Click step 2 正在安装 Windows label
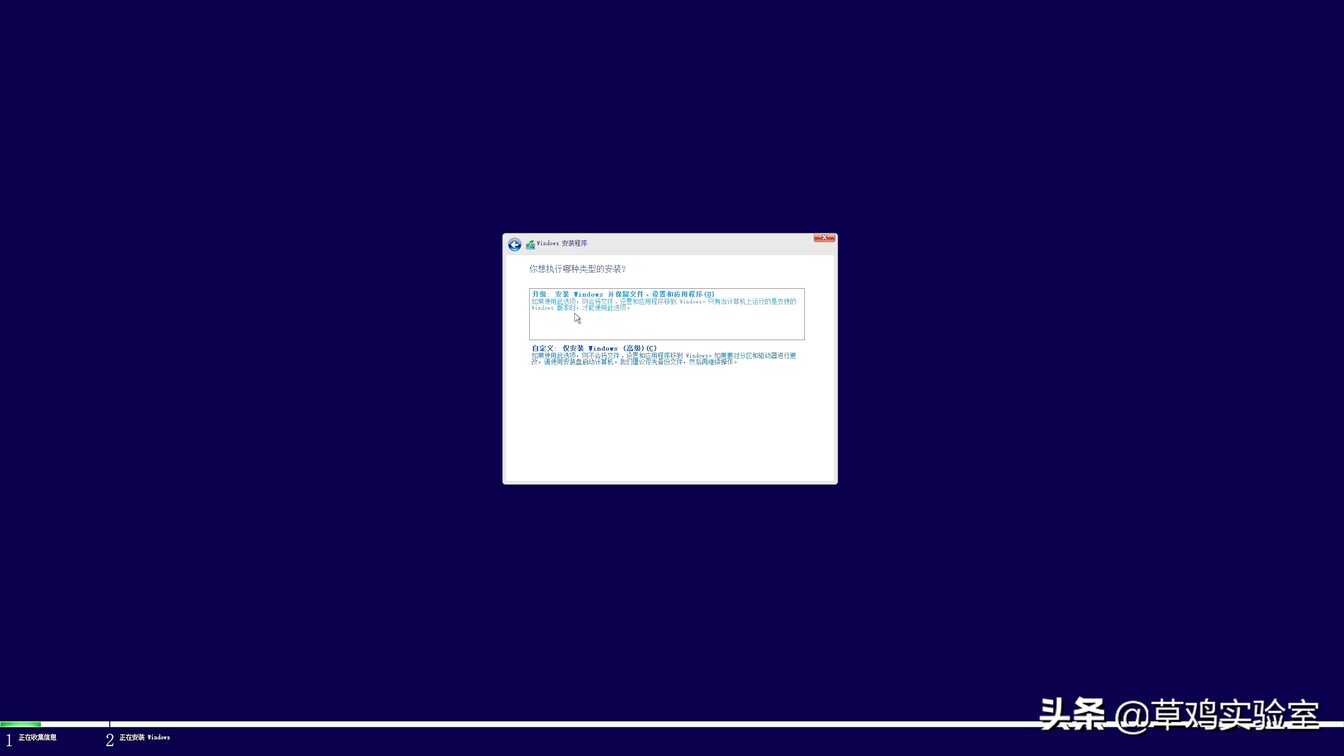The image size is (1344, 756). click(145, 738)
